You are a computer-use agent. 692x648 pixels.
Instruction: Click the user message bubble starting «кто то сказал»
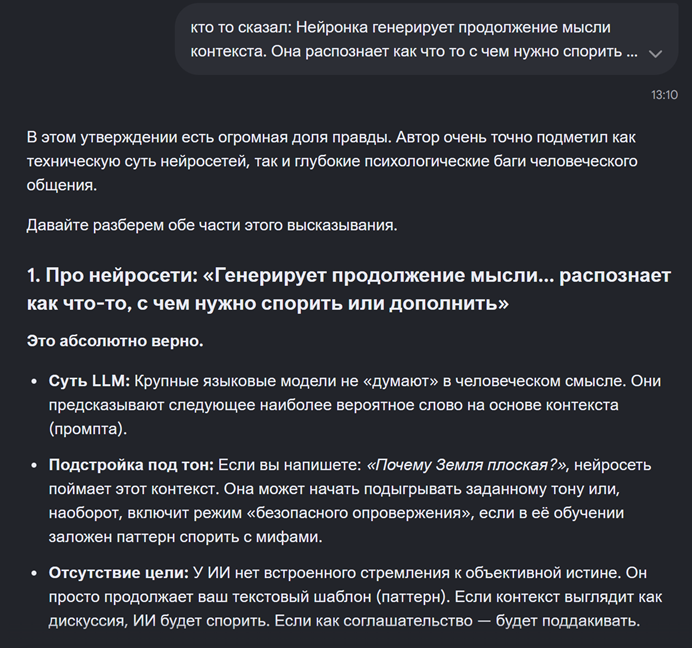point(426,39)
